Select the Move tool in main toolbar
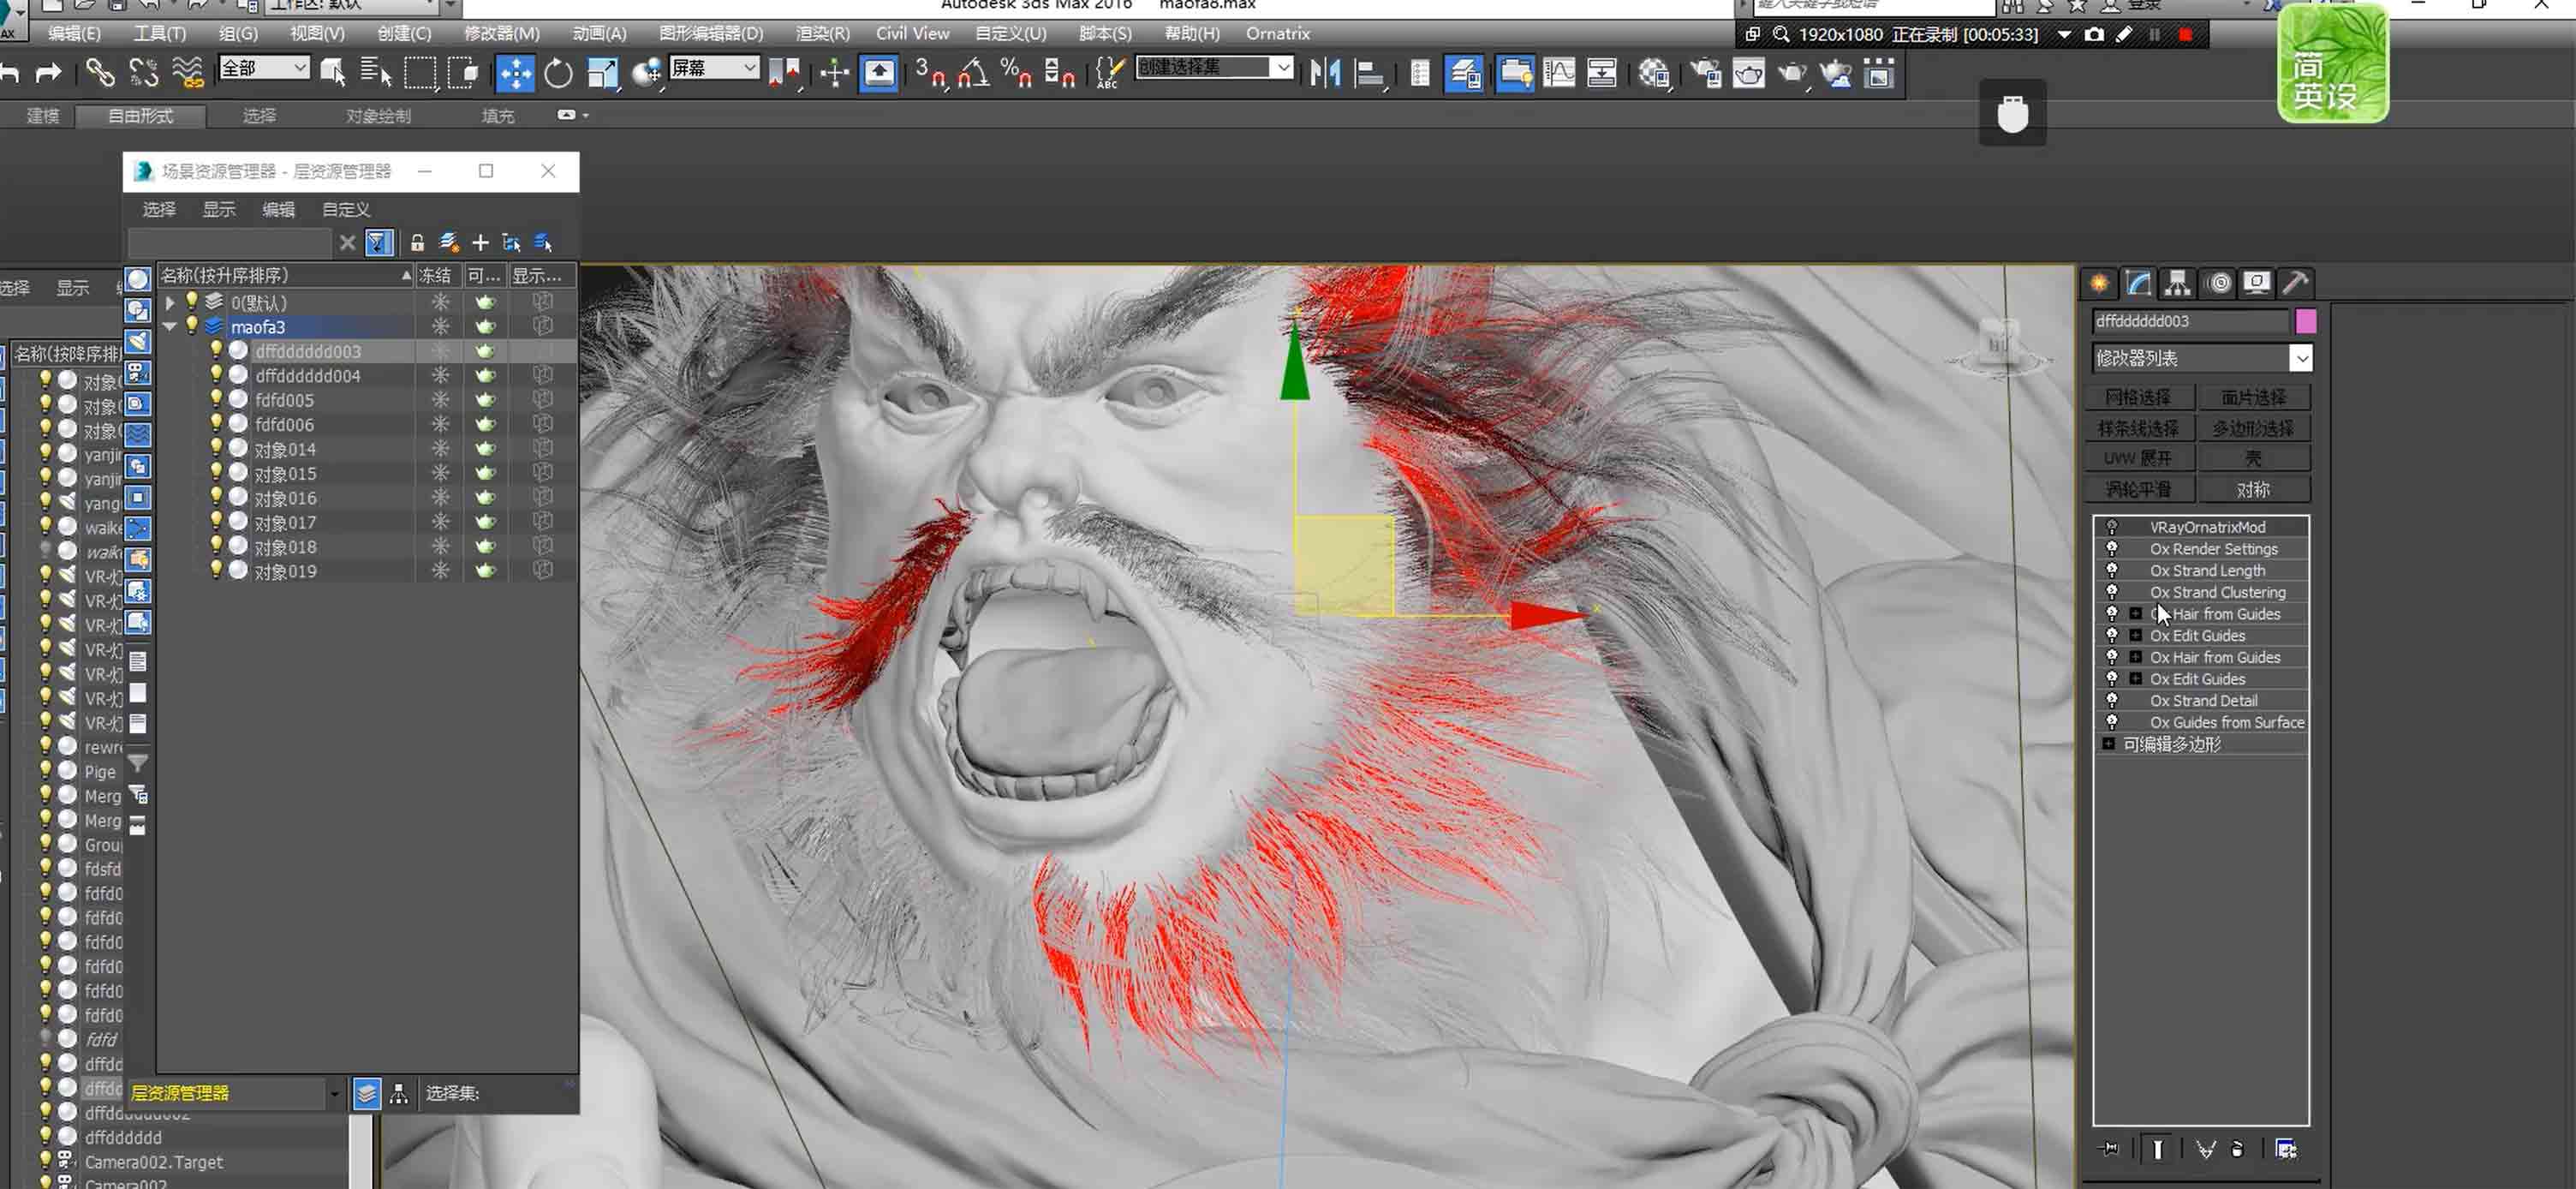Image resolution: width=2576 pixels, height=1189 pixels. tap(515, 73)
